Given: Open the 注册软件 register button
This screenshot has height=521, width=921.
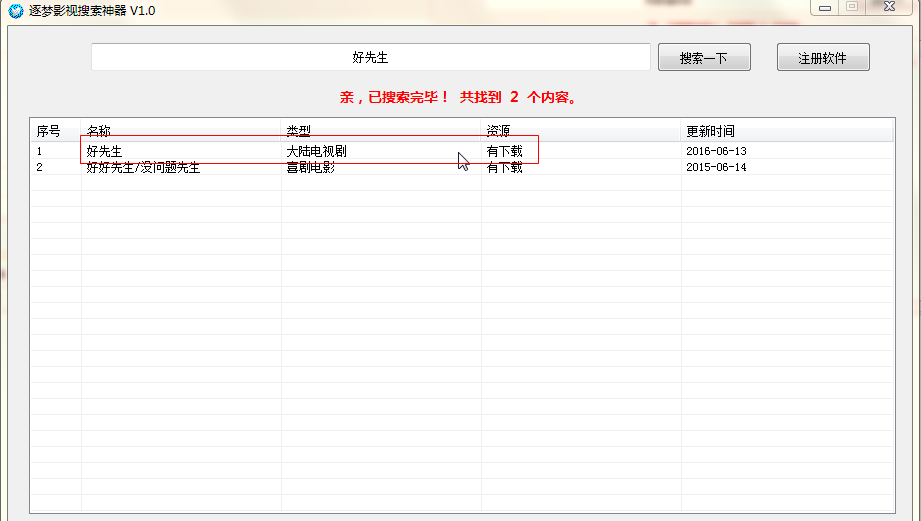Looking at the screenshot, I should point(822,58).
